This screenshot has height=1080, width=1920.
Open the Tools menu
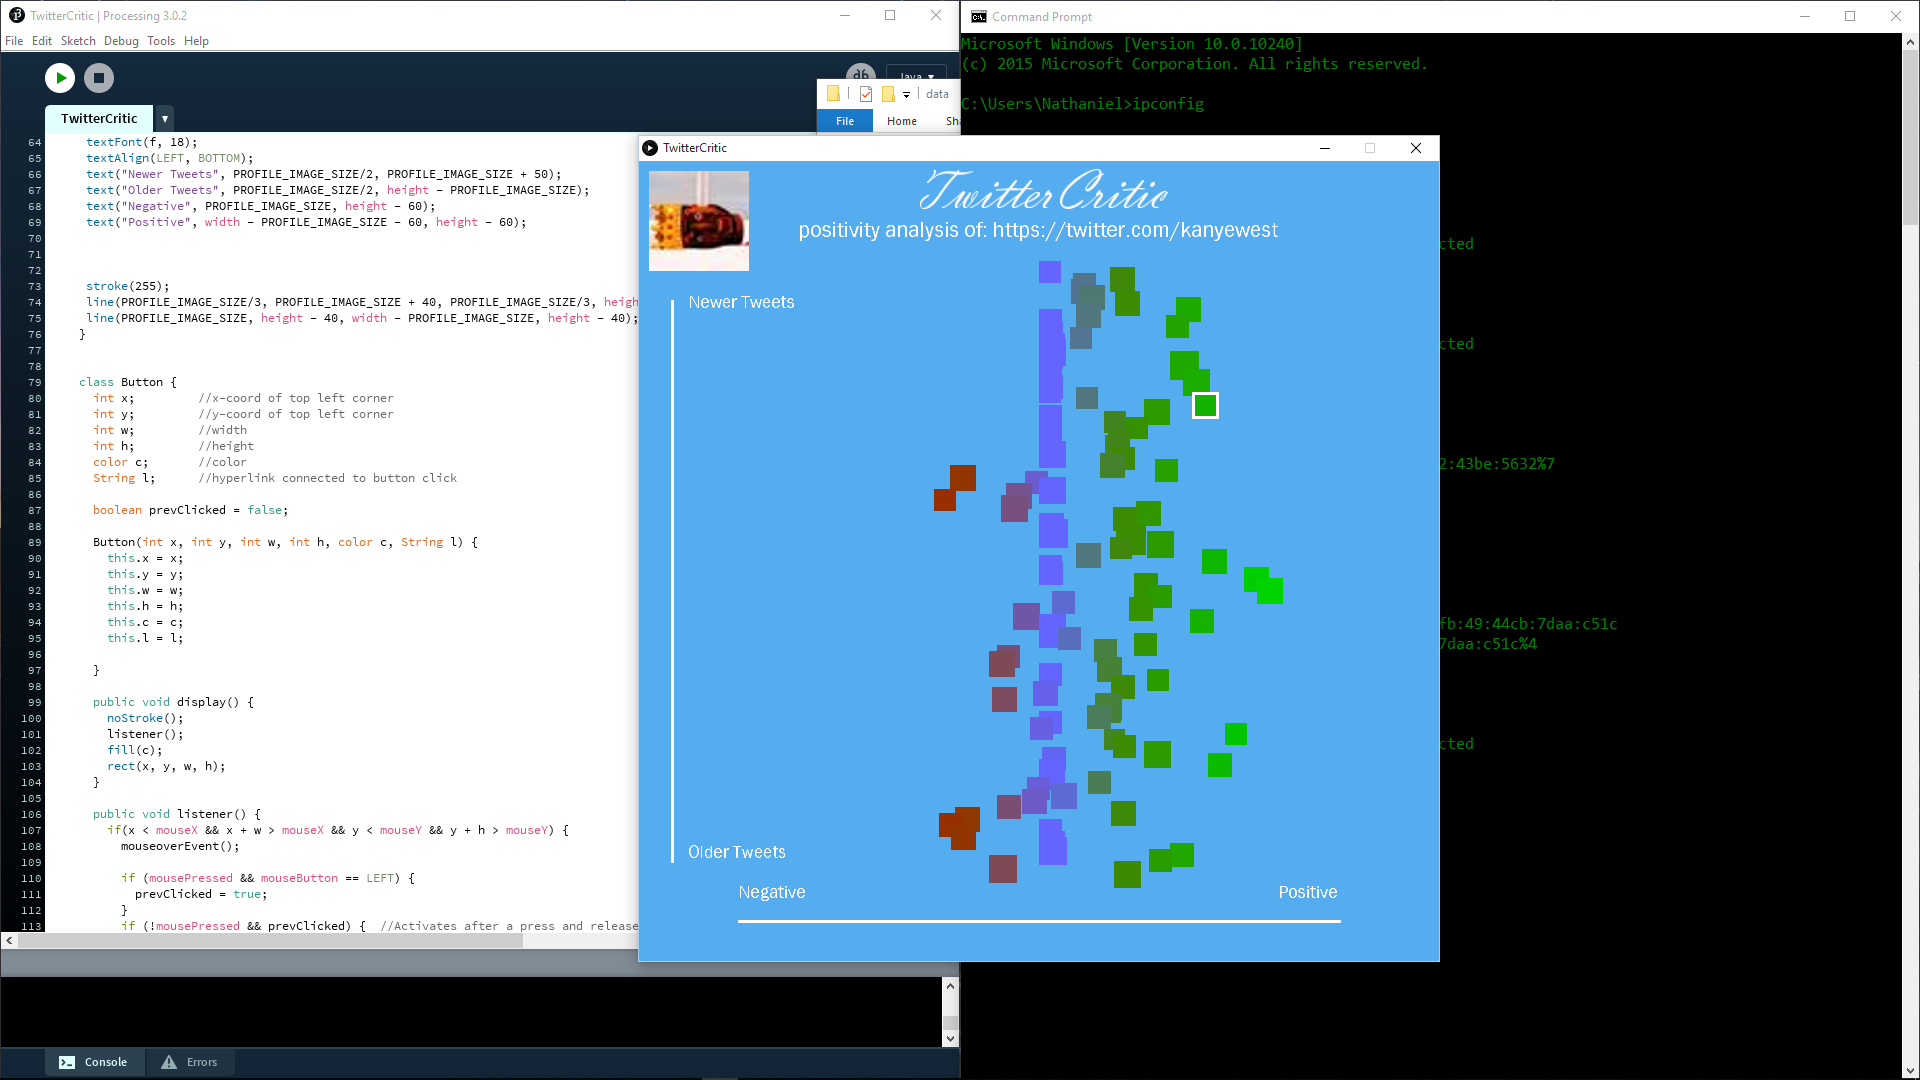pos(160,41)
